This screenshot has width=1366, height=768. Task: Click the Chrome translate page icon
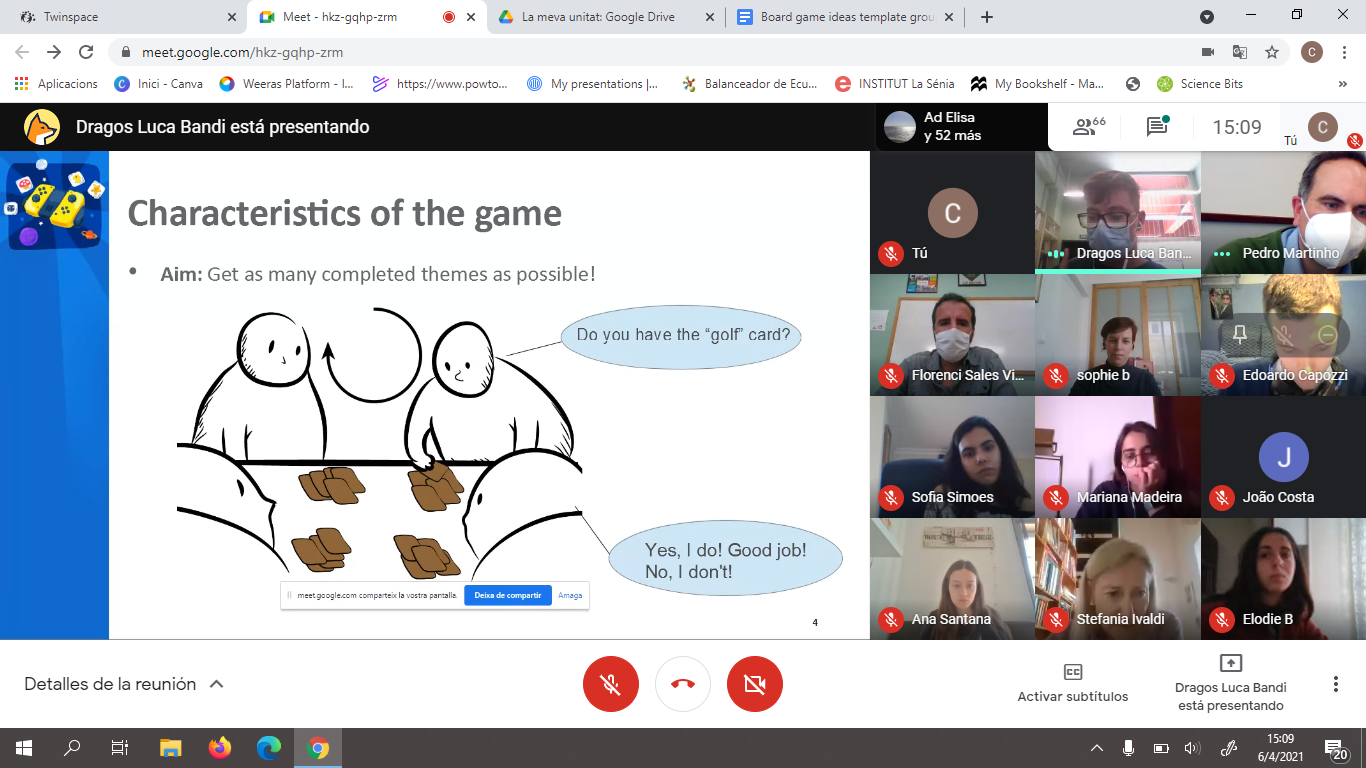pyautogui.click(x=1240, y=52)
